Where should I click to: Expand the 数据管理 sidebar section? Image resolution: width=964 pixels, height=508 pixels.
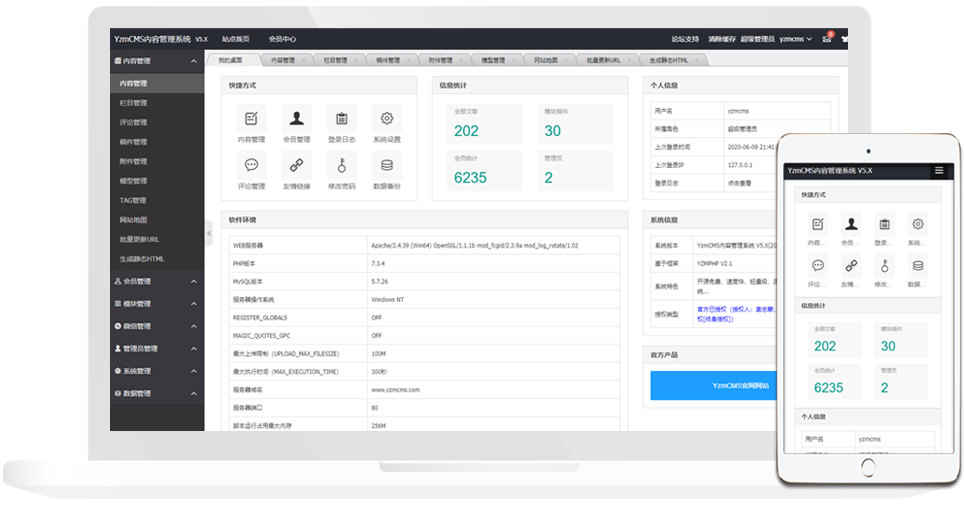156,393
